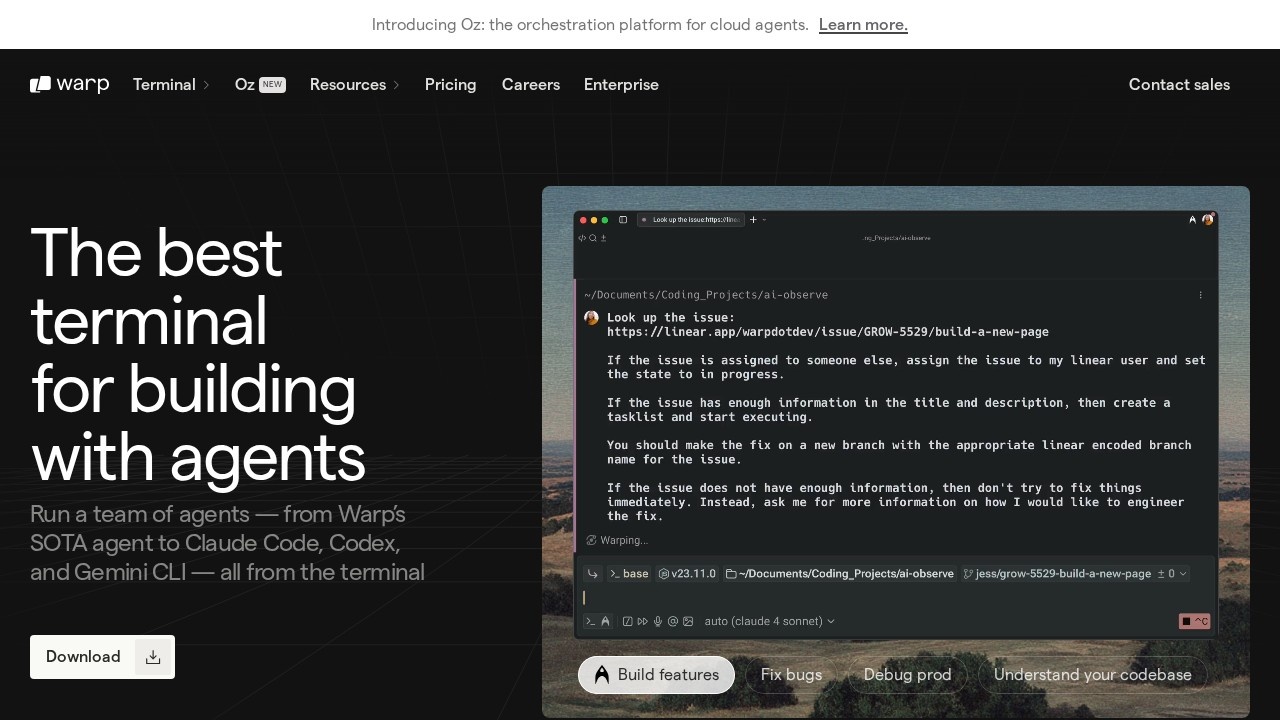The image size is (1280, 720).
Task: Click the Warp logo in the navbar
Action: click(x=69, y=85)
